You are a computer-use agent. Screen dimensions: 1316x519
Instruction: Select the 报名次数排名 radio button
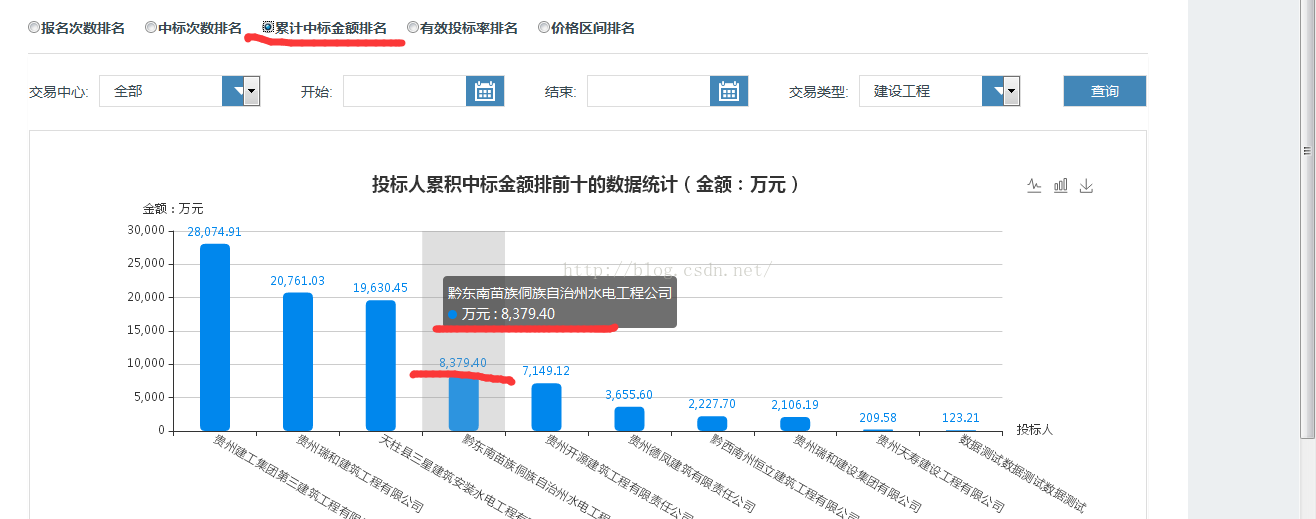[34, 28]
